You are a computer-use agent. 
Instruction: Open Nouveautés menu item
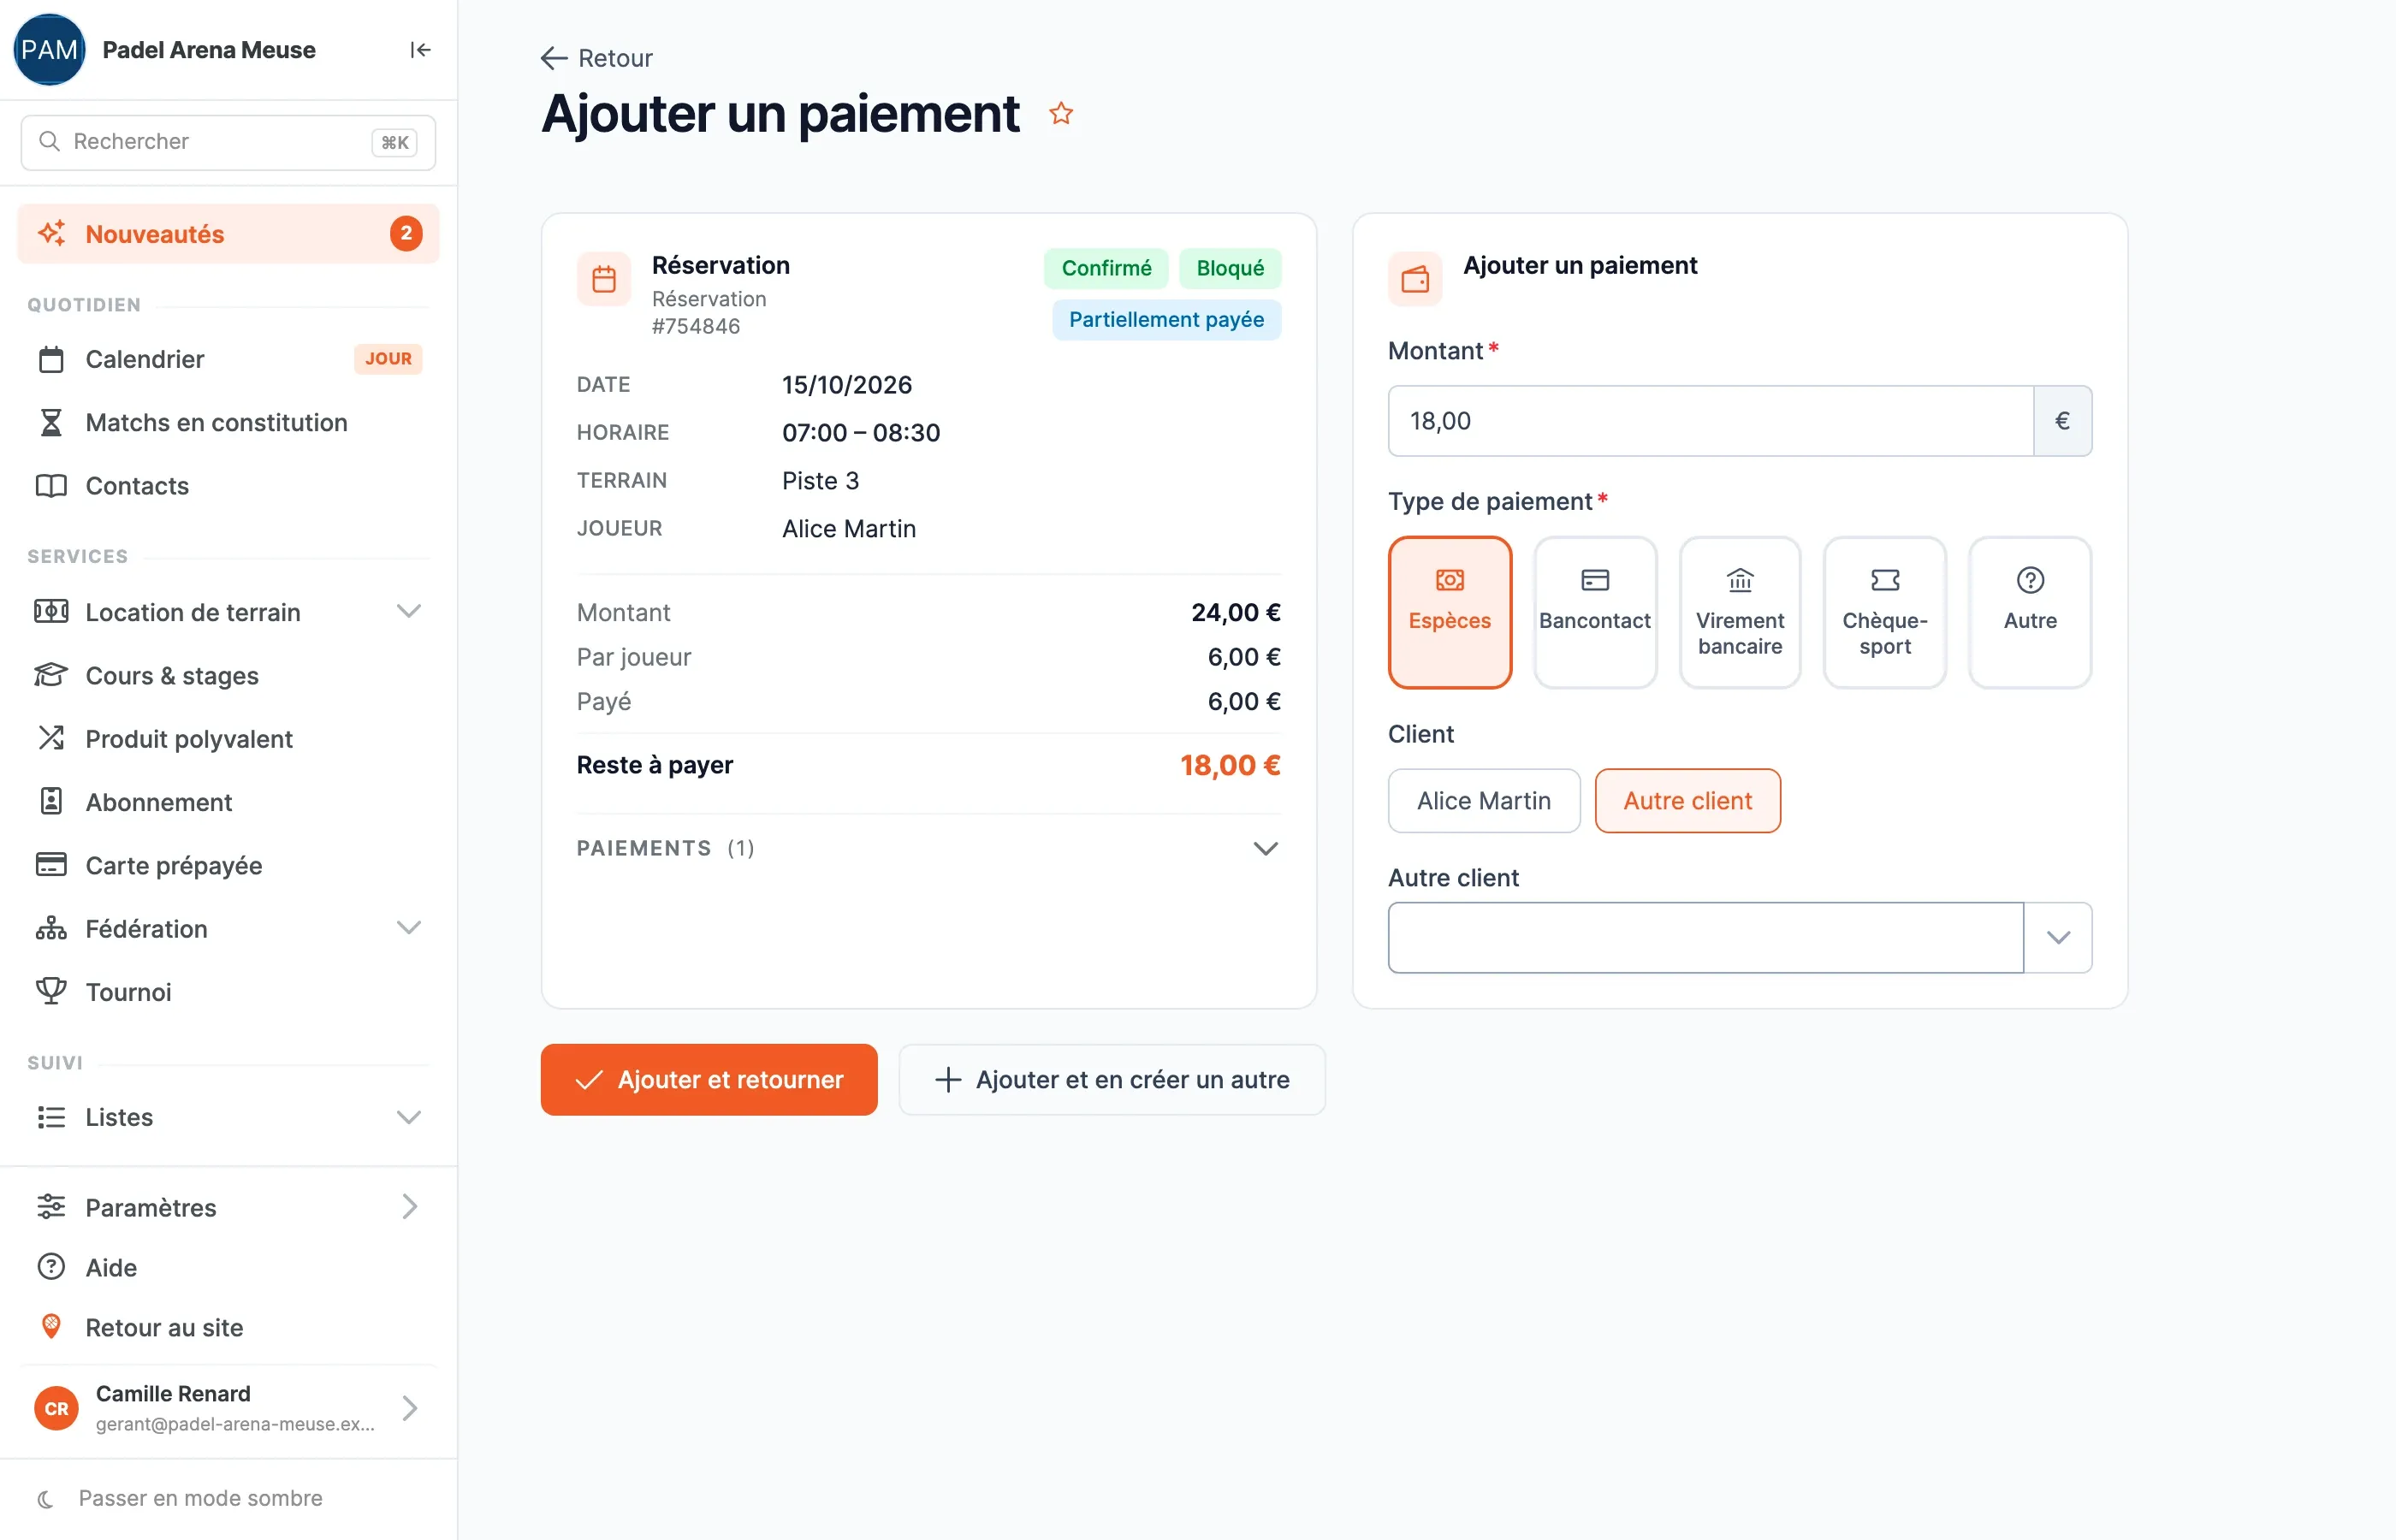tap(228, 234)
